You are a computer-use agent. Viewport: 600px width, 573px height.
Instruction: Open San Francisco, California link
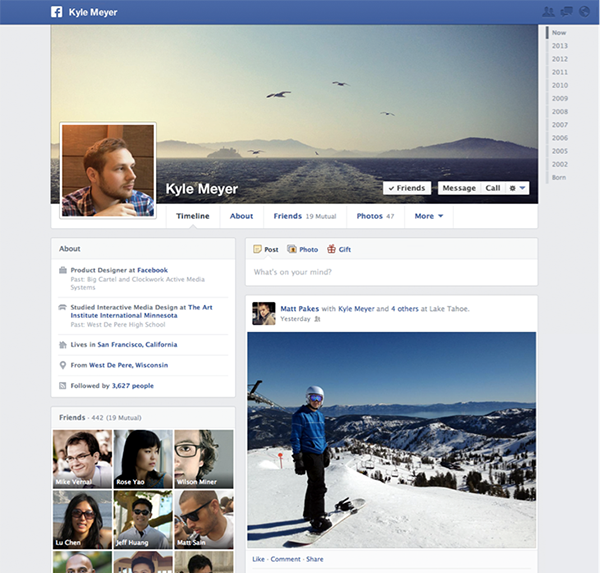(x=137, y=344)
